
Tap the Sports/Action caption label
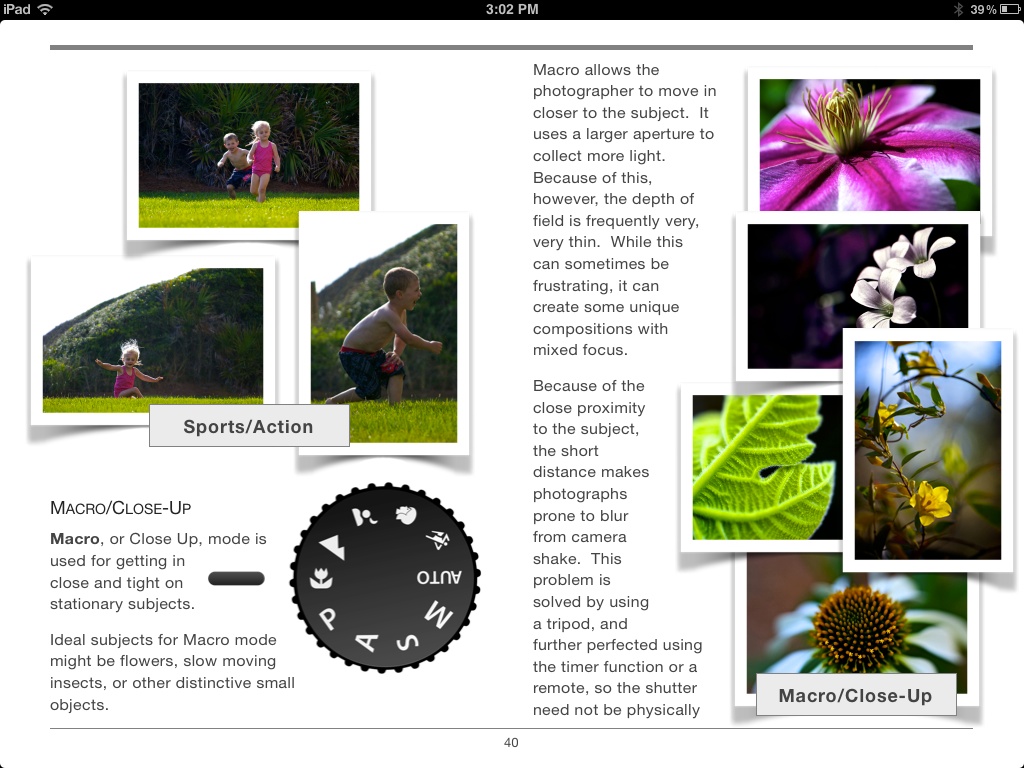coord(249,426)
